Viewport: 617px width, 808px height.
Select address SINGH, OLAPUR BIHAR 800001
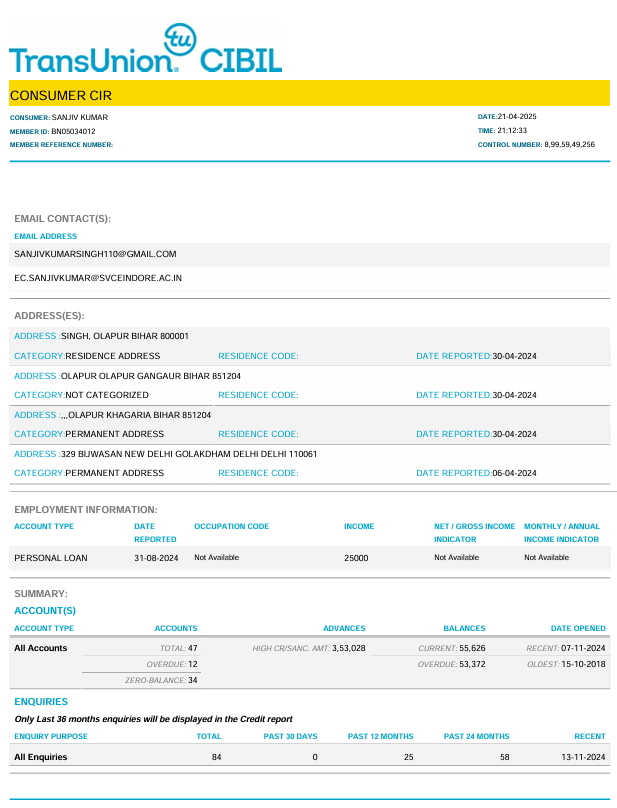125,336
